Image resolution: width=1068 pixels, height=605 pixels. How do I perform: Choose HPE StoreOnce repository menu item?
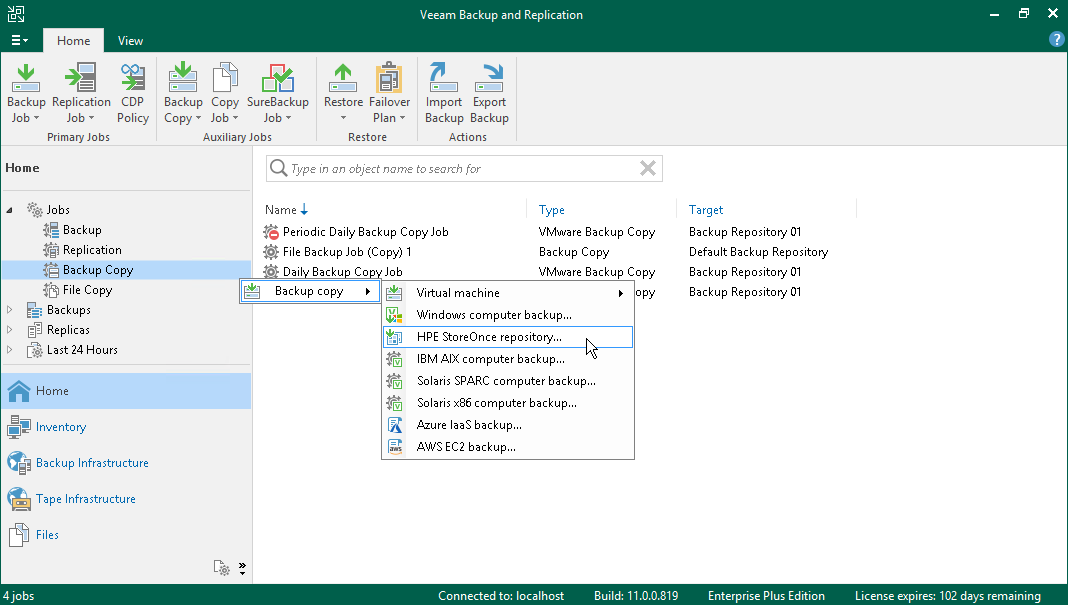[508, 337]
